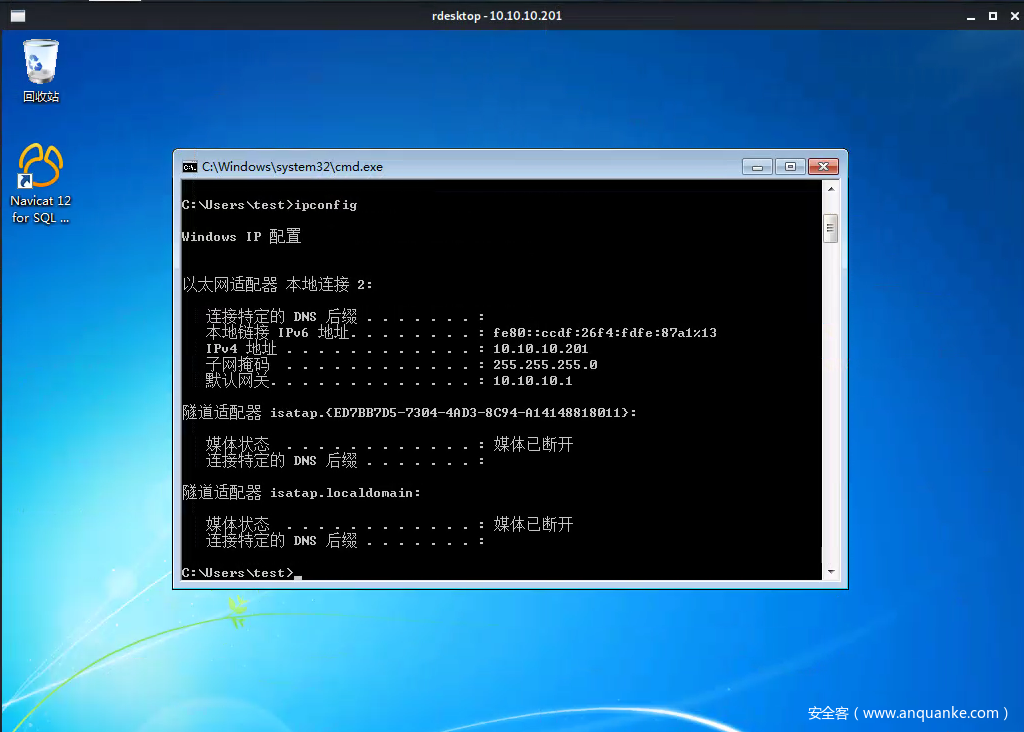This screenshot has width=1024, height=732.
Task: Select the Navicat 12 for SQL shortcut icon
Action: [41, 166]
